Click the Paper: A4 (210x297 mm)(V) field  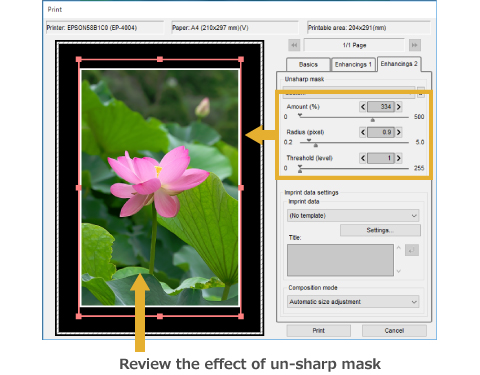(235, 28)
